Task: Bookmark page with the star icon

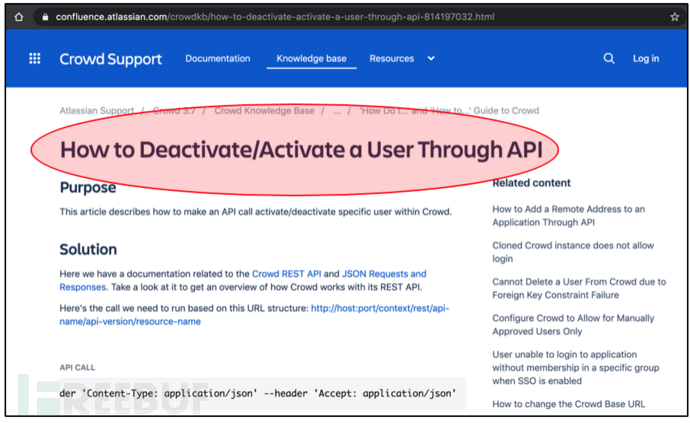Action: (675, 17)
